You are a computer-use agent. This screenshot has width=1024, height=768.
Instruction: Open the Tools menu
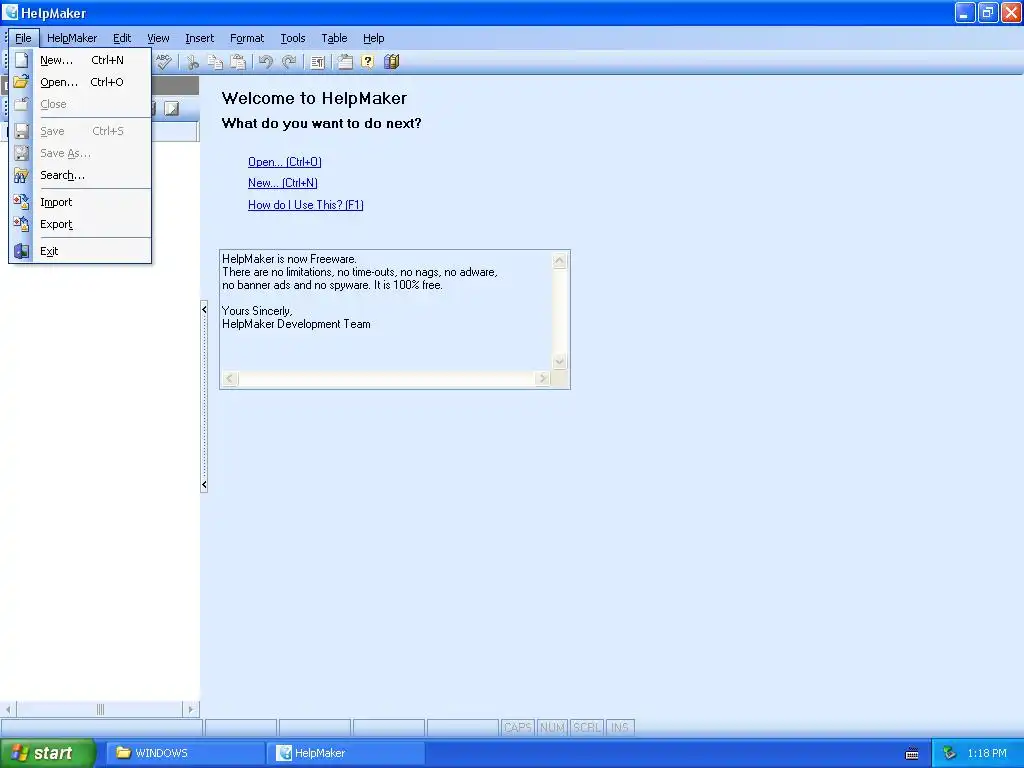[293, 38]
